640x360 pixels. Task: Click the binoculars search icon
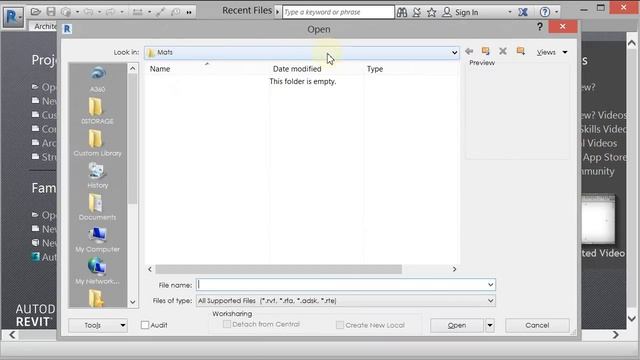point(402,12)
